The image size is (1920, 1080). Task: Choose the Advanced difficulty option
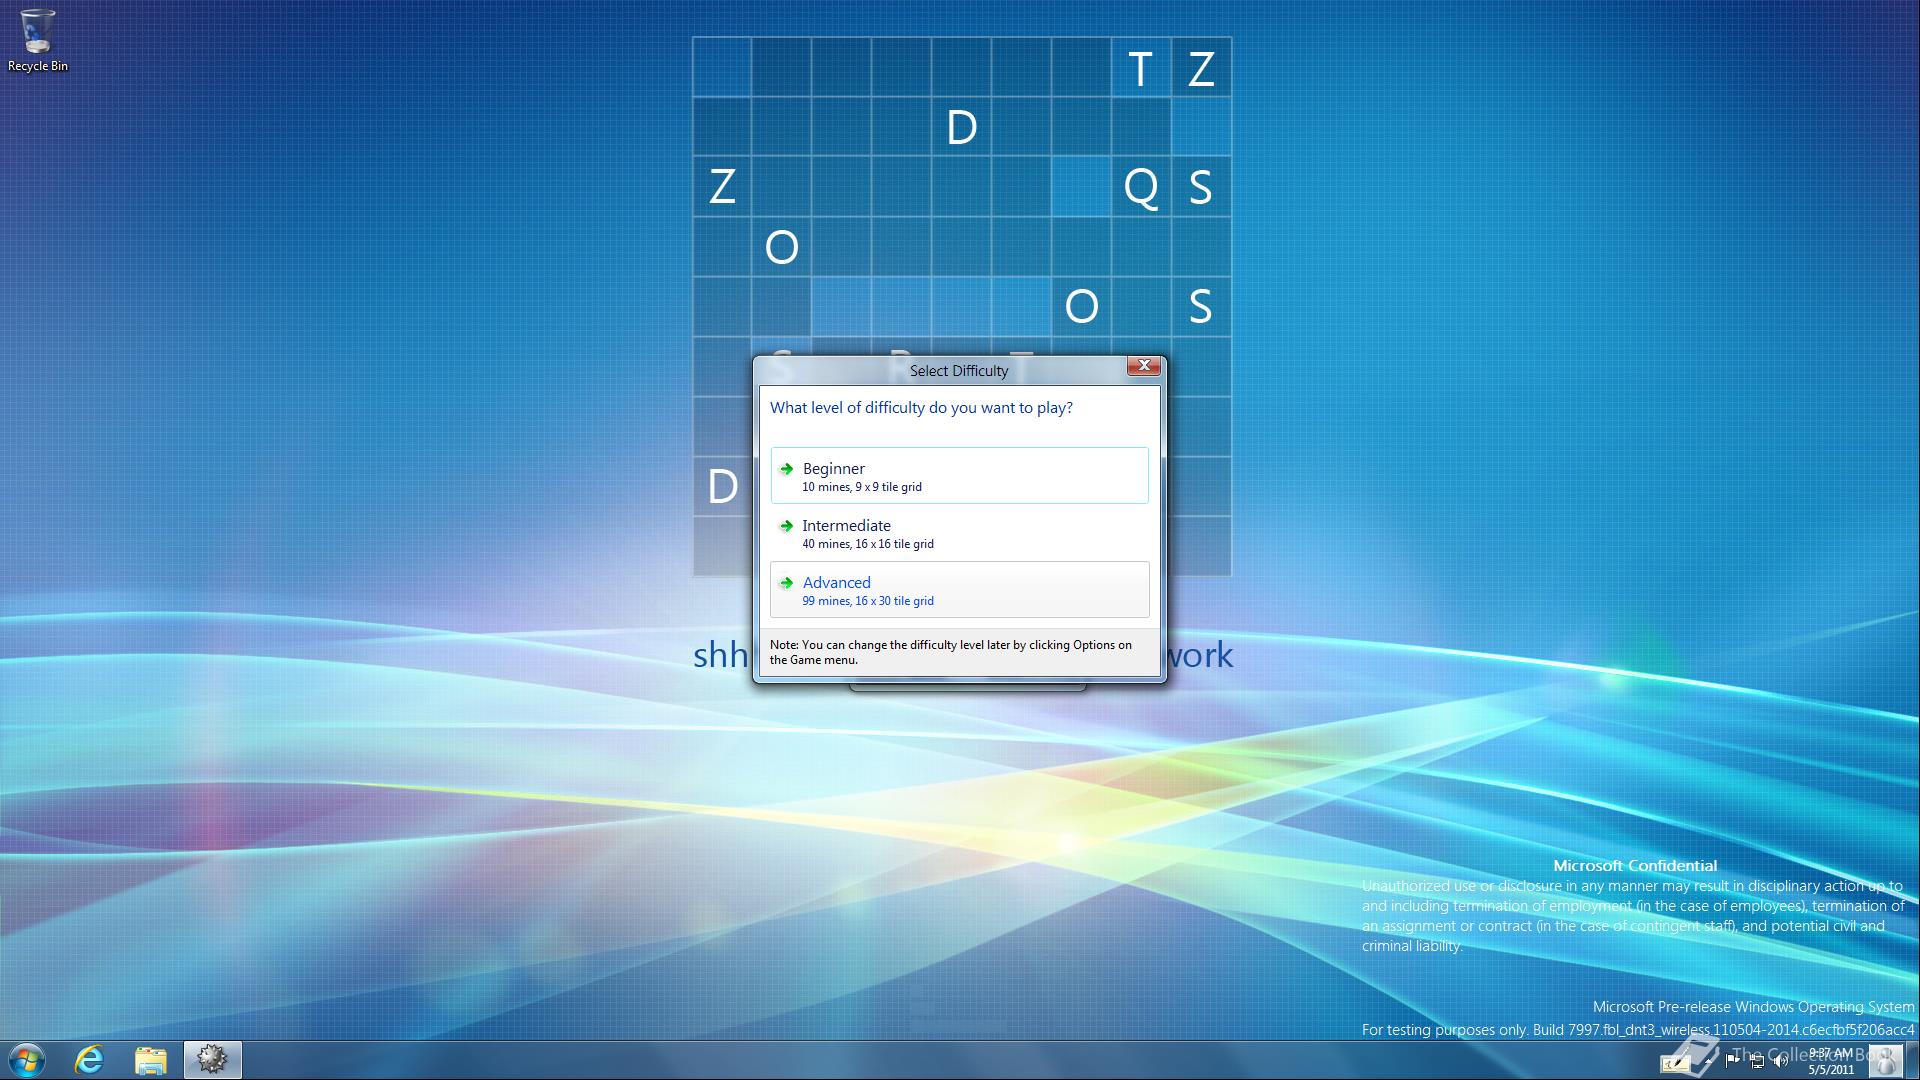959,589
